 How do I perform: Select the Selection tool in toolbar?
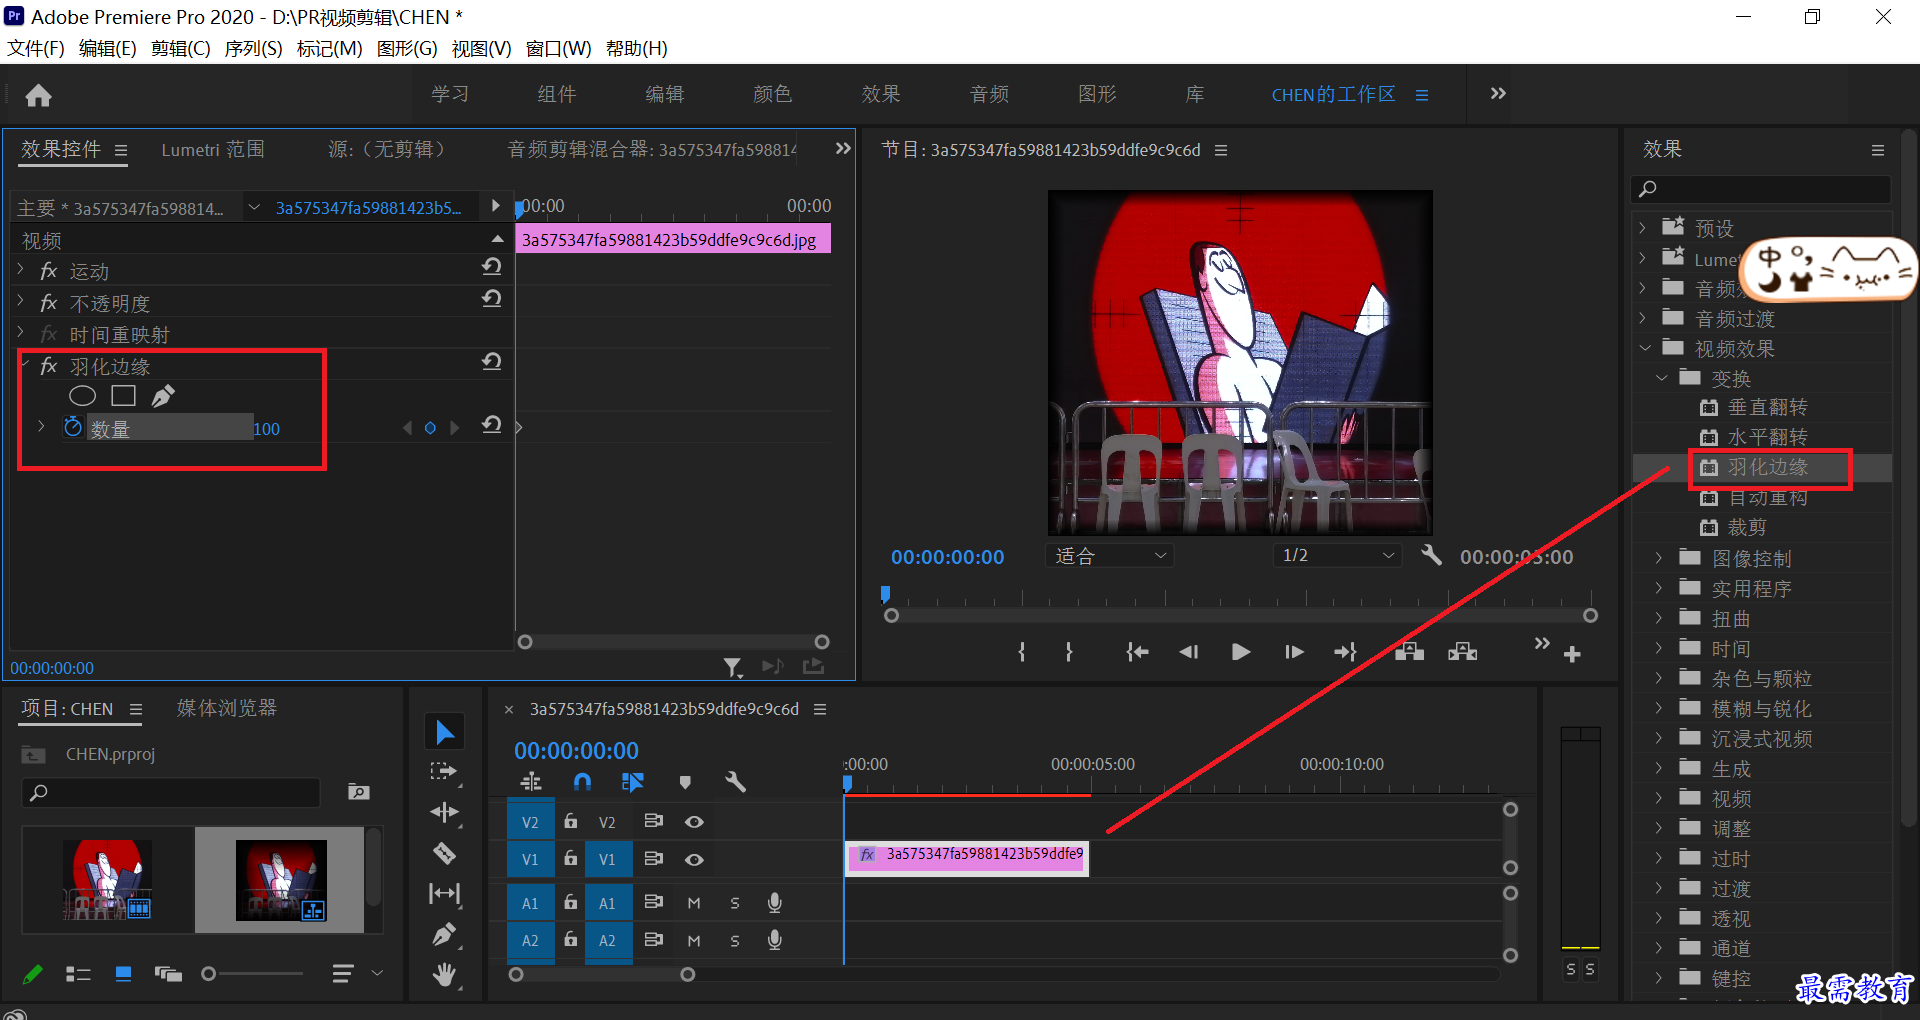click(445, 732)
